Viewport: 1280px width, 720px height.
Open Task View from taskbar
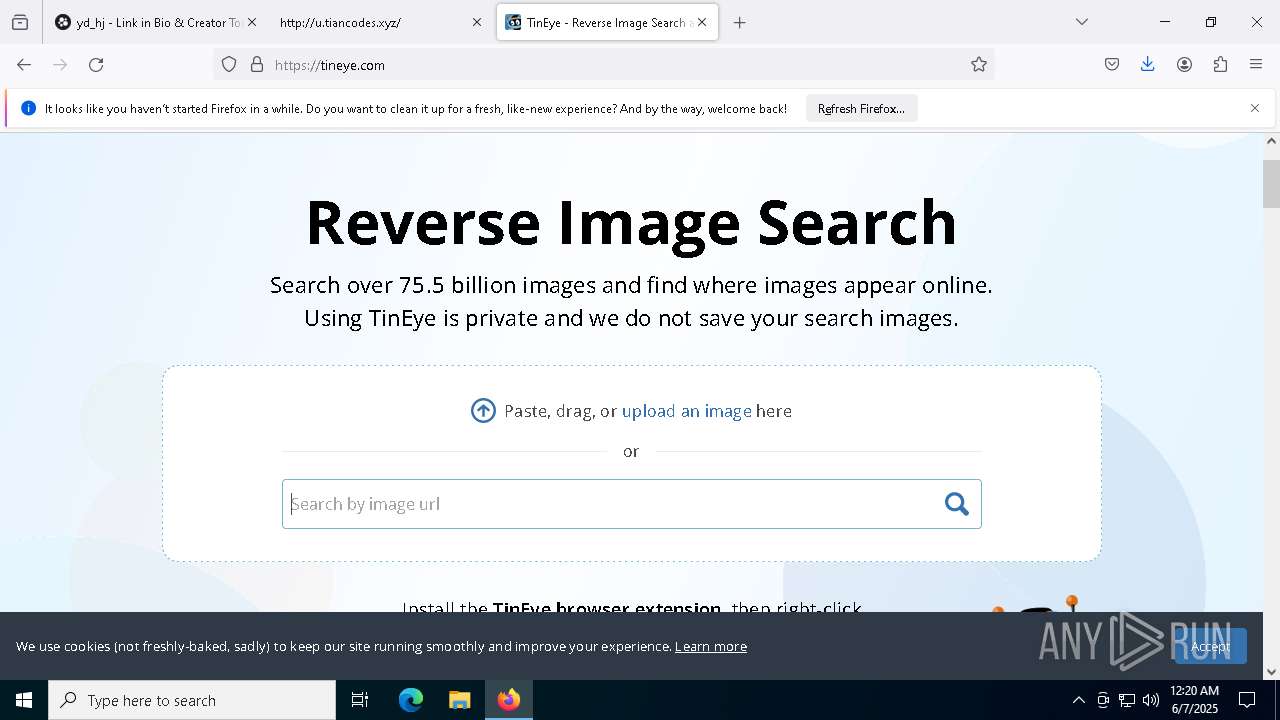coord(360,700)
